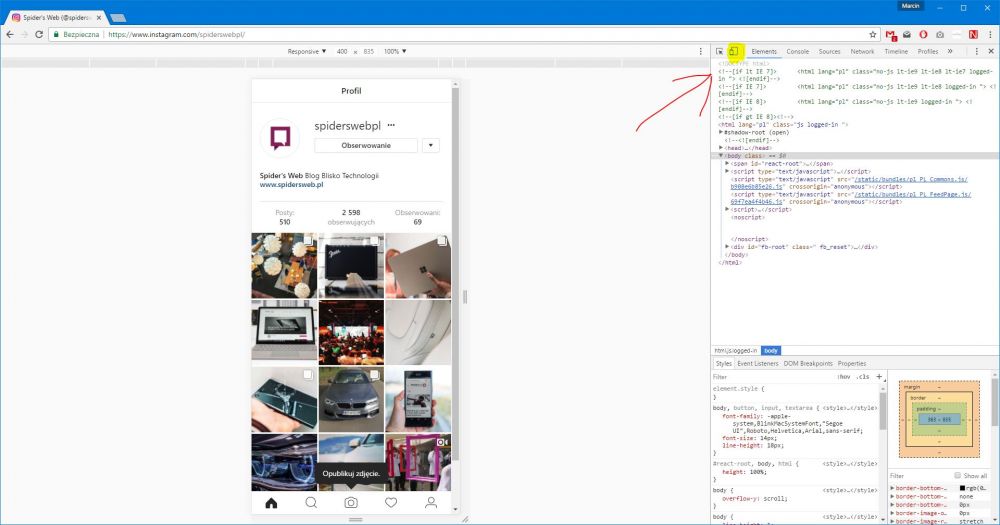Expand the div fb-root node
The image size is (1000, 525).
(x=727, y=246)
